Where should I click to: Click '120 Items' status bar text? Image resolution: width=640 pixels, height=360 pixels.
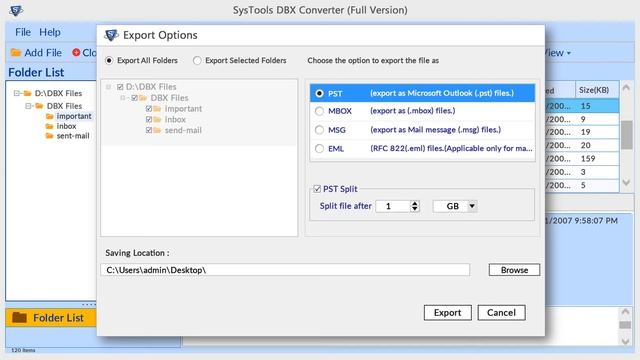click(x=23, y=350)
